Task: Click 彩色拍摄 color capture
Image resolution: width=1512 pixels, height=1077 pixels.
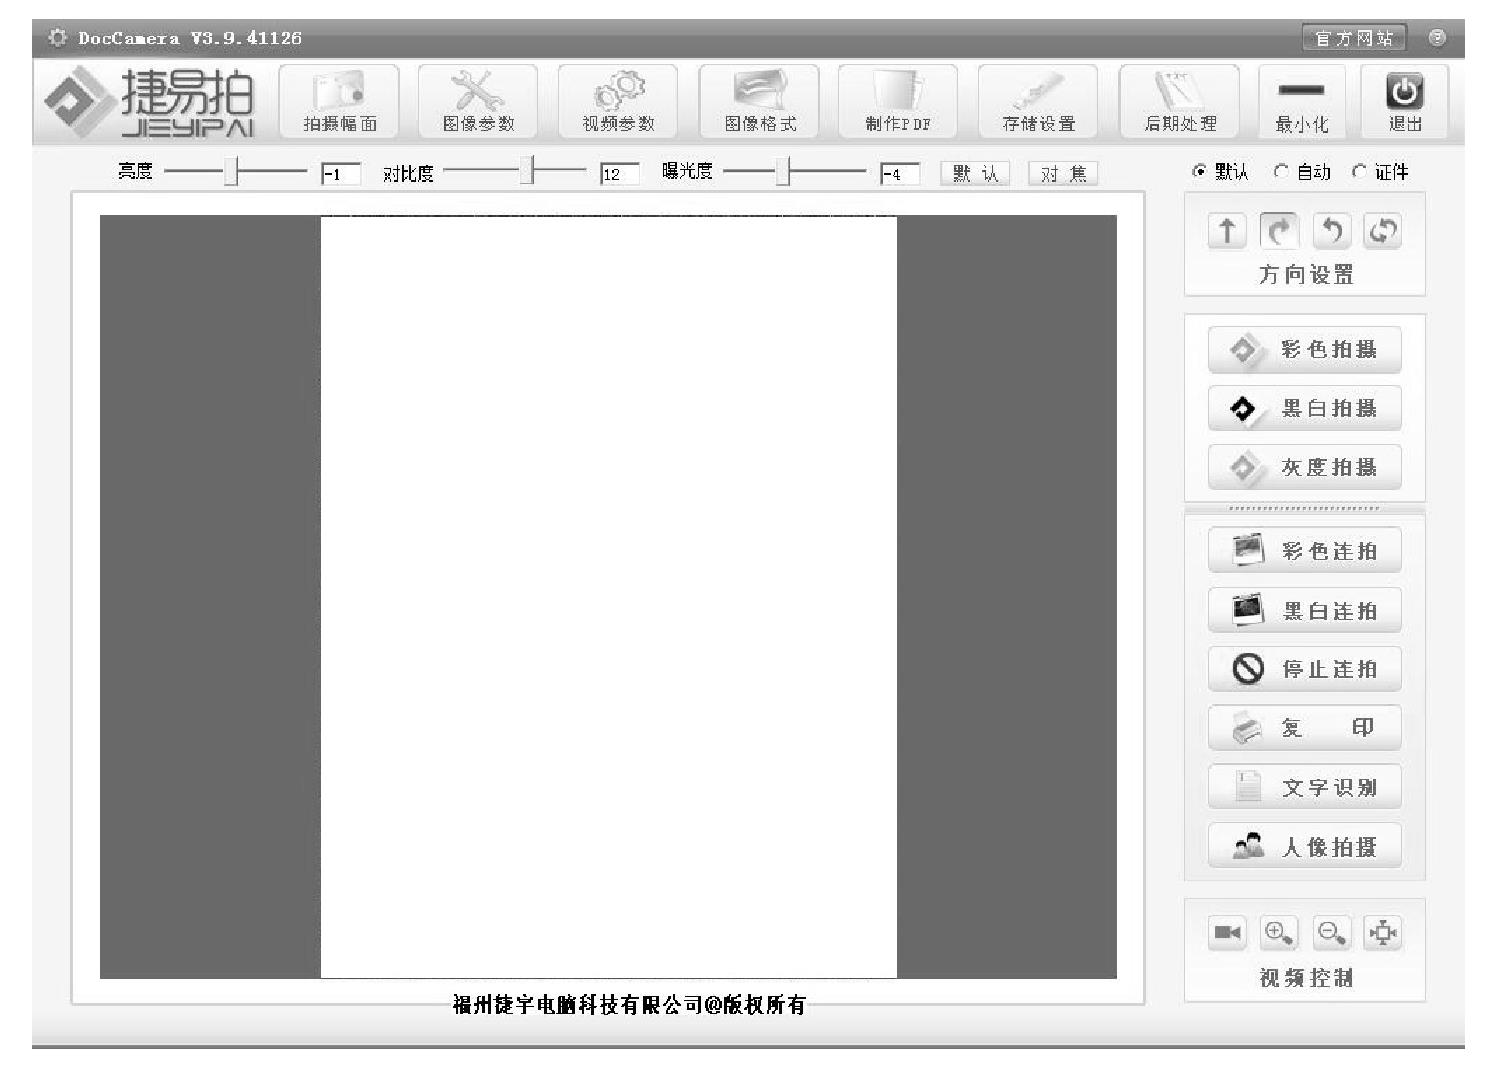Action: 1304,350
